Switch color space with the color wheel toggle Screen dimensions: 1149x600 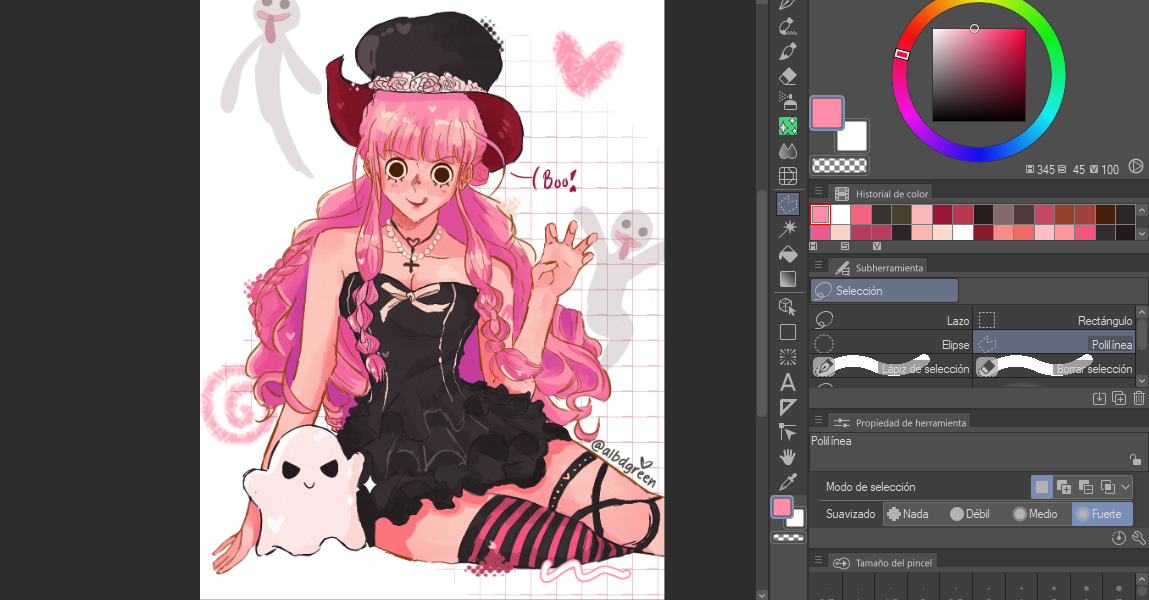pos(1136,166)
